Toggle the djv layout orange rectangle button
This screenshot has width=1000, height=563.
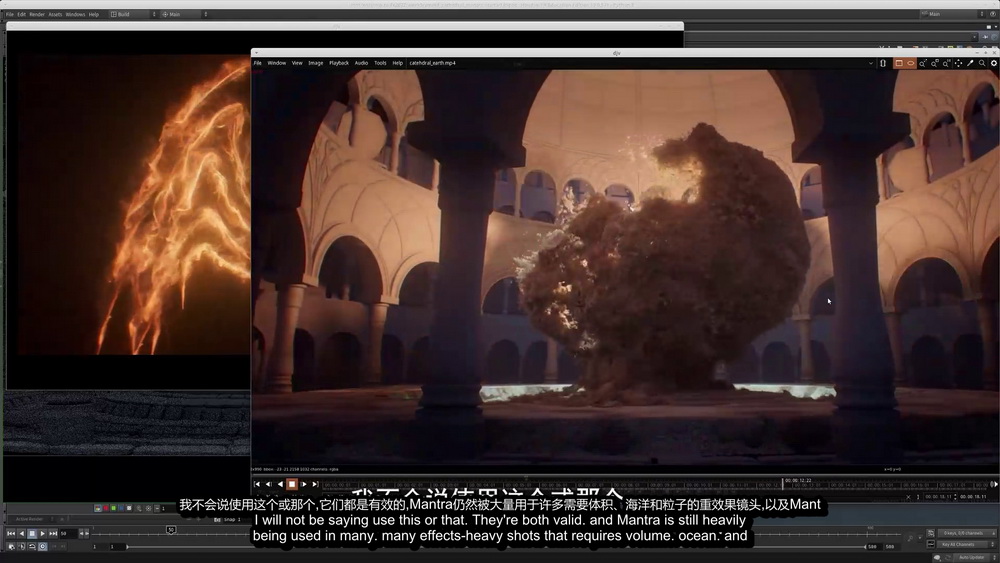point(899,63)
